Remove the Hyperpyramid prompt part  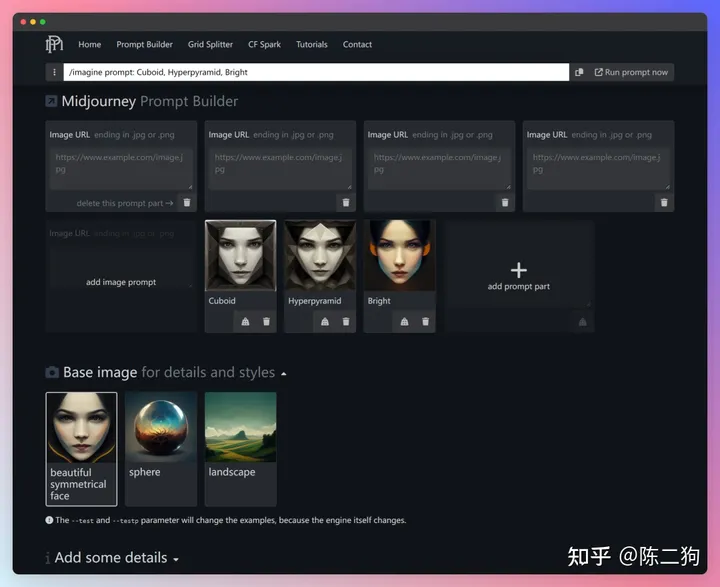pyautogui.click(x=346, y=322)
